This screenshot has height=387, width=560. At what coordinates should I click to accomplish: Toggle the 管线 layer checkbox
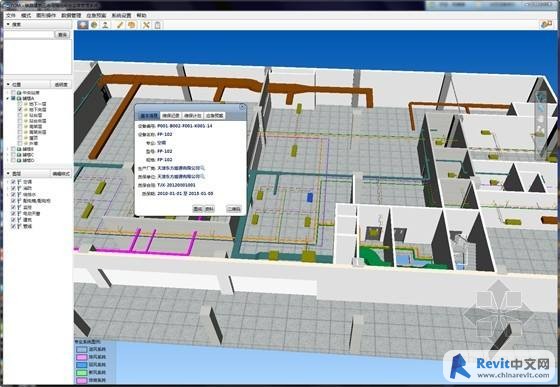click(14, 226)
